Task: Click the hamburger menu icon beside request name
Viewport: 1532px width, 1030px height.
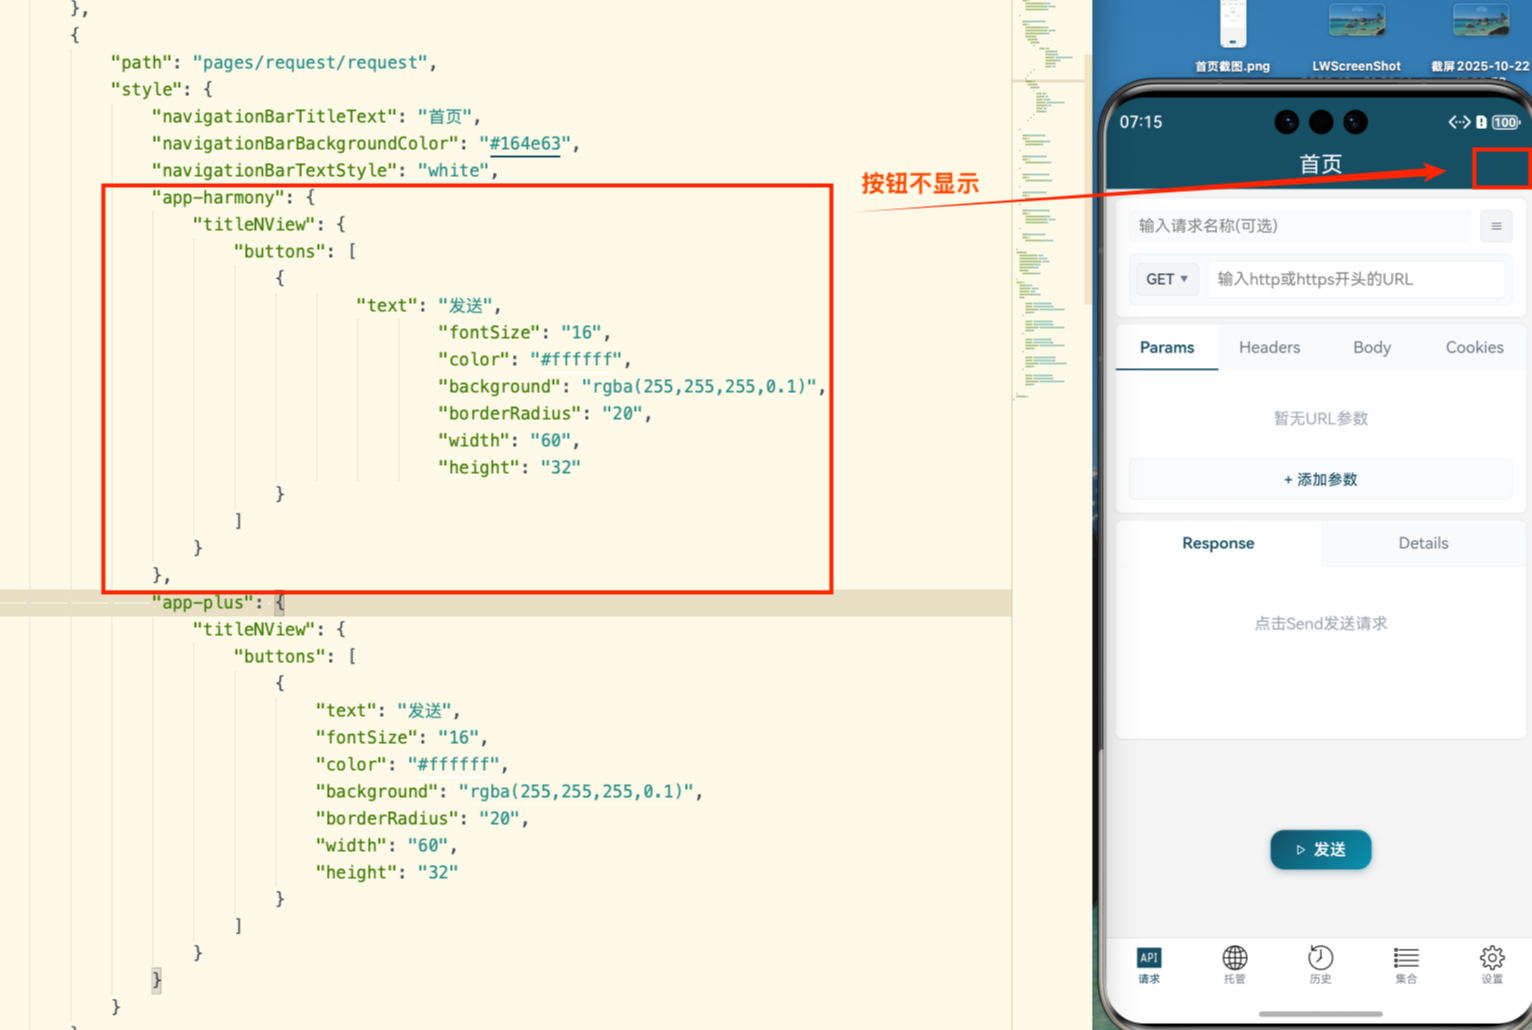Action: 1496,226
